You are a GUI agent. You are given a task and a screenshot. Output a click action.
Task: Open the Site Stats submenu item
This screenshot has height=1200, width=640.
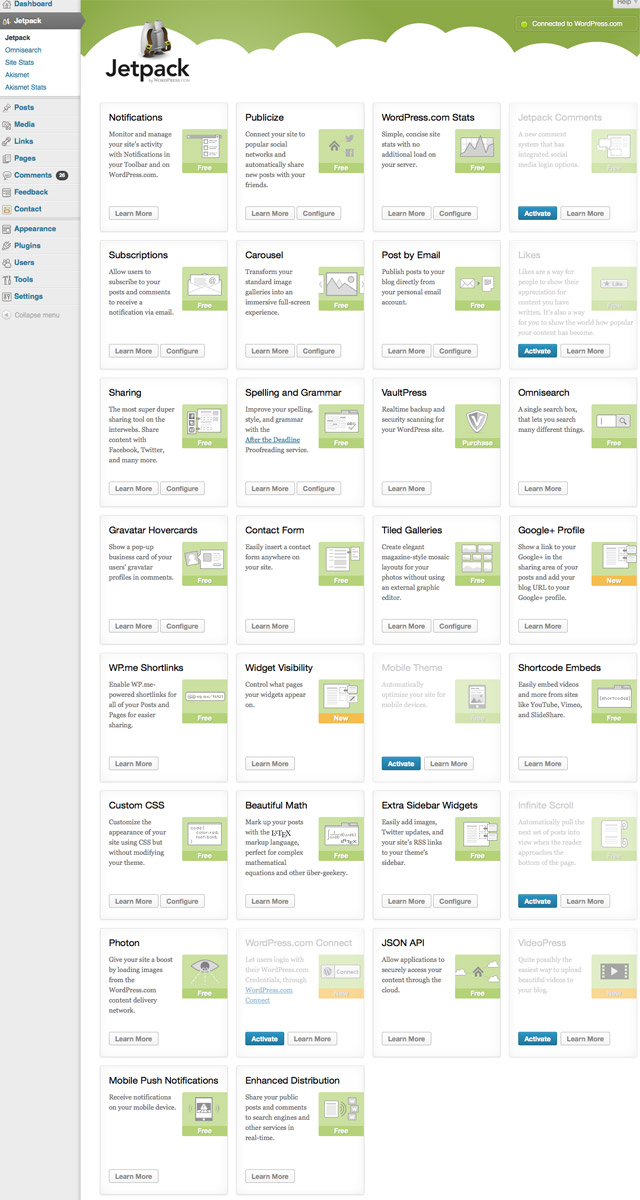click(19, 62)
